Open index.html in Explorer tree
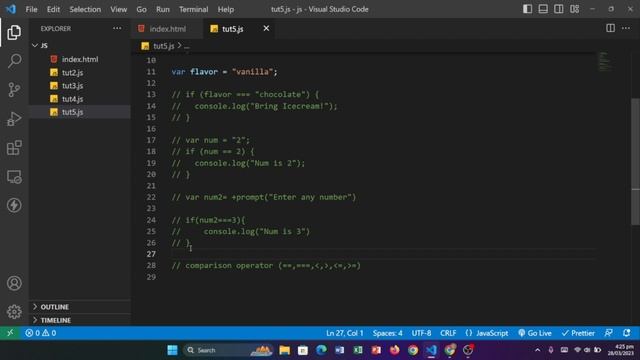640x360 pixels. [x=80, y=59]
